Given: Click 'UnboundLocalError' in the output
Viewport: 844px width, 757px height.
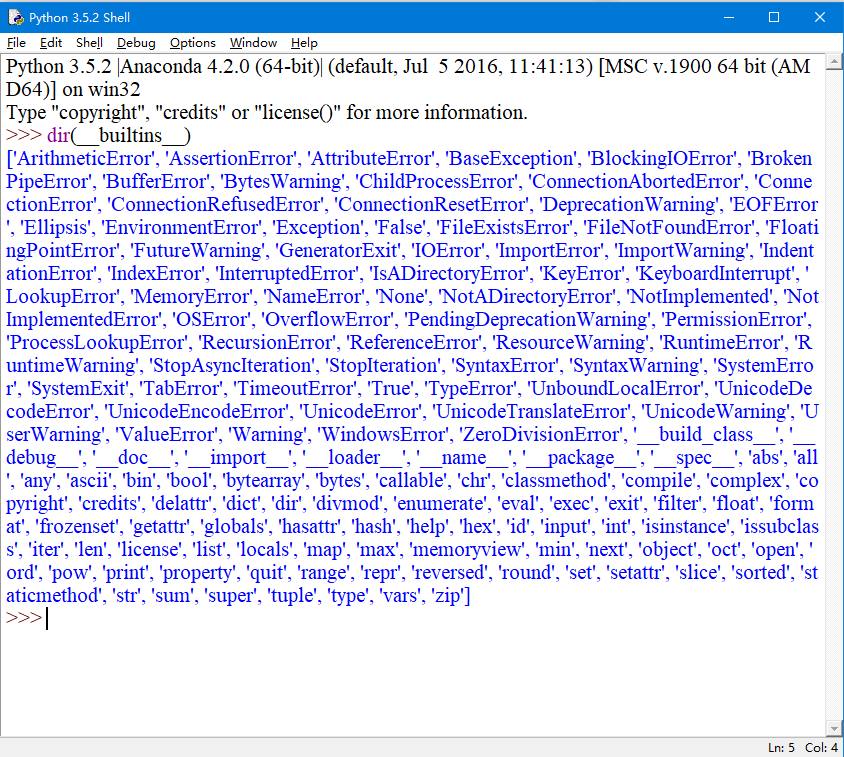Looking at the screenshot, I should [617, 389].
